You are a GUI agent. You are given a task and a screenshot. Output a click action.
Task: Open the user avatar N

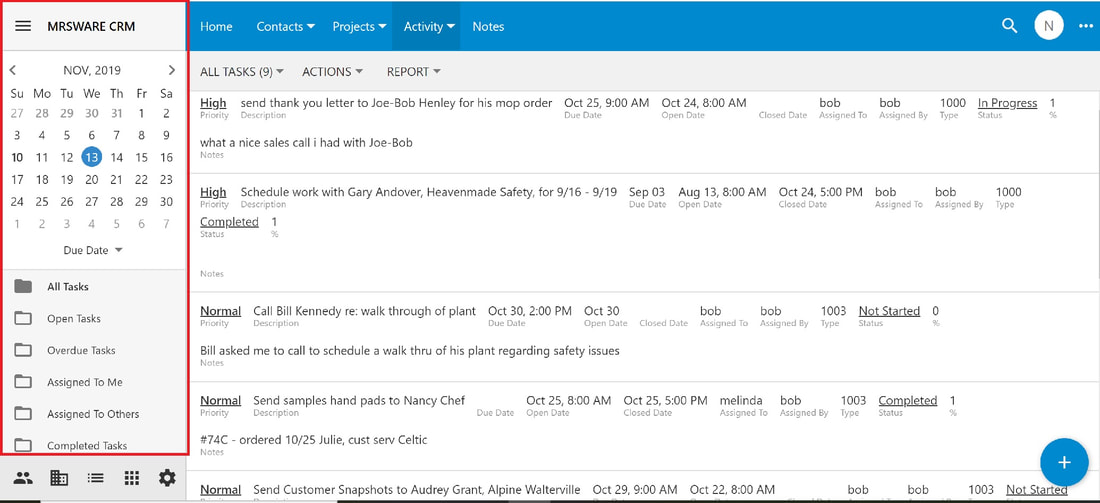pyautogui.click(x=1049, y=26)
